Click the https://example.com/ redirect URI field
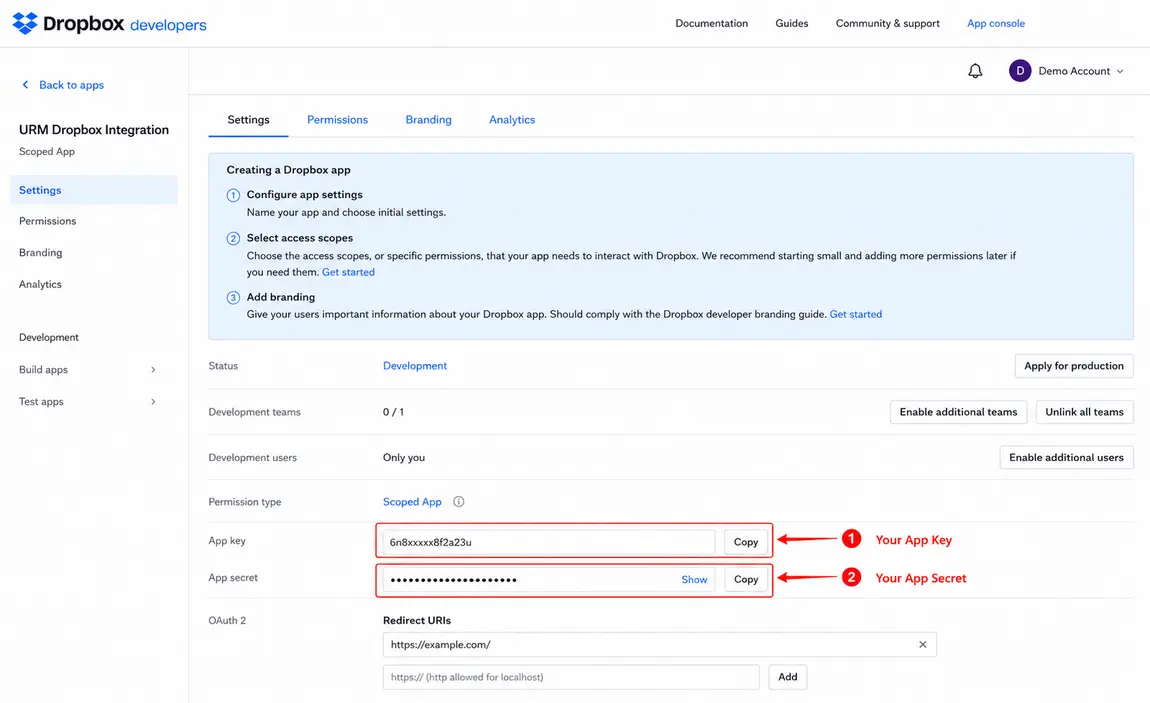Screen dimensions: 1150x703 [659, 645]
